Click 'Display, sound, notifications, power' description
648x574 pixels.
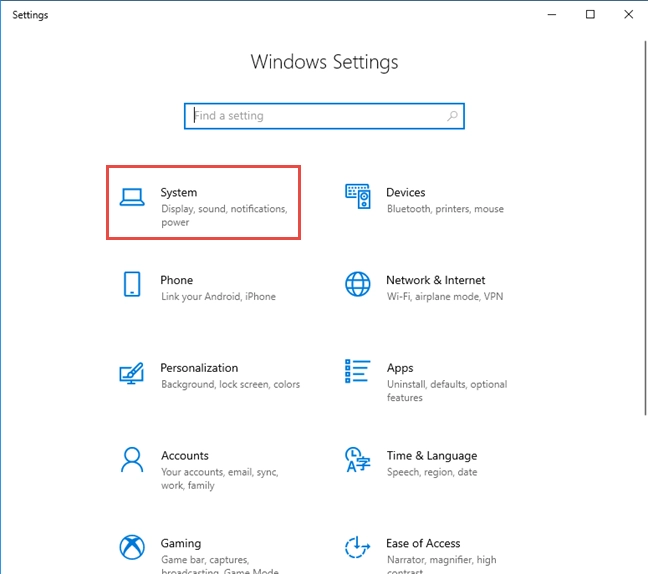pos(224,215)
